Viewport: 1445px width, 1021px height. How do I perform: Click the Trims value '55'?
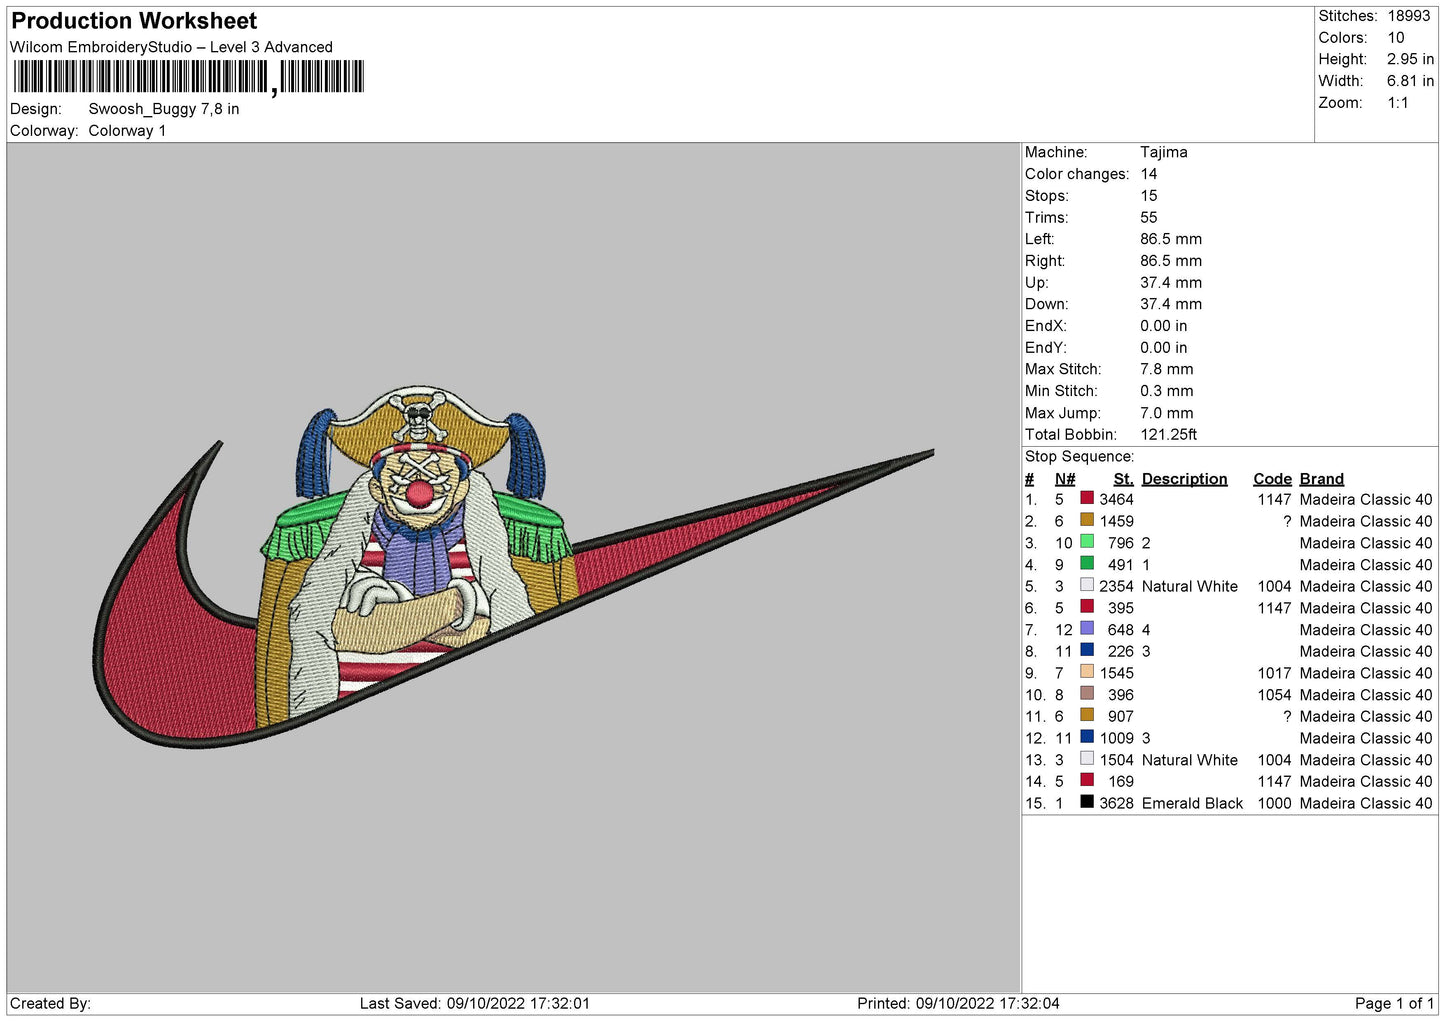[1149, 217]
